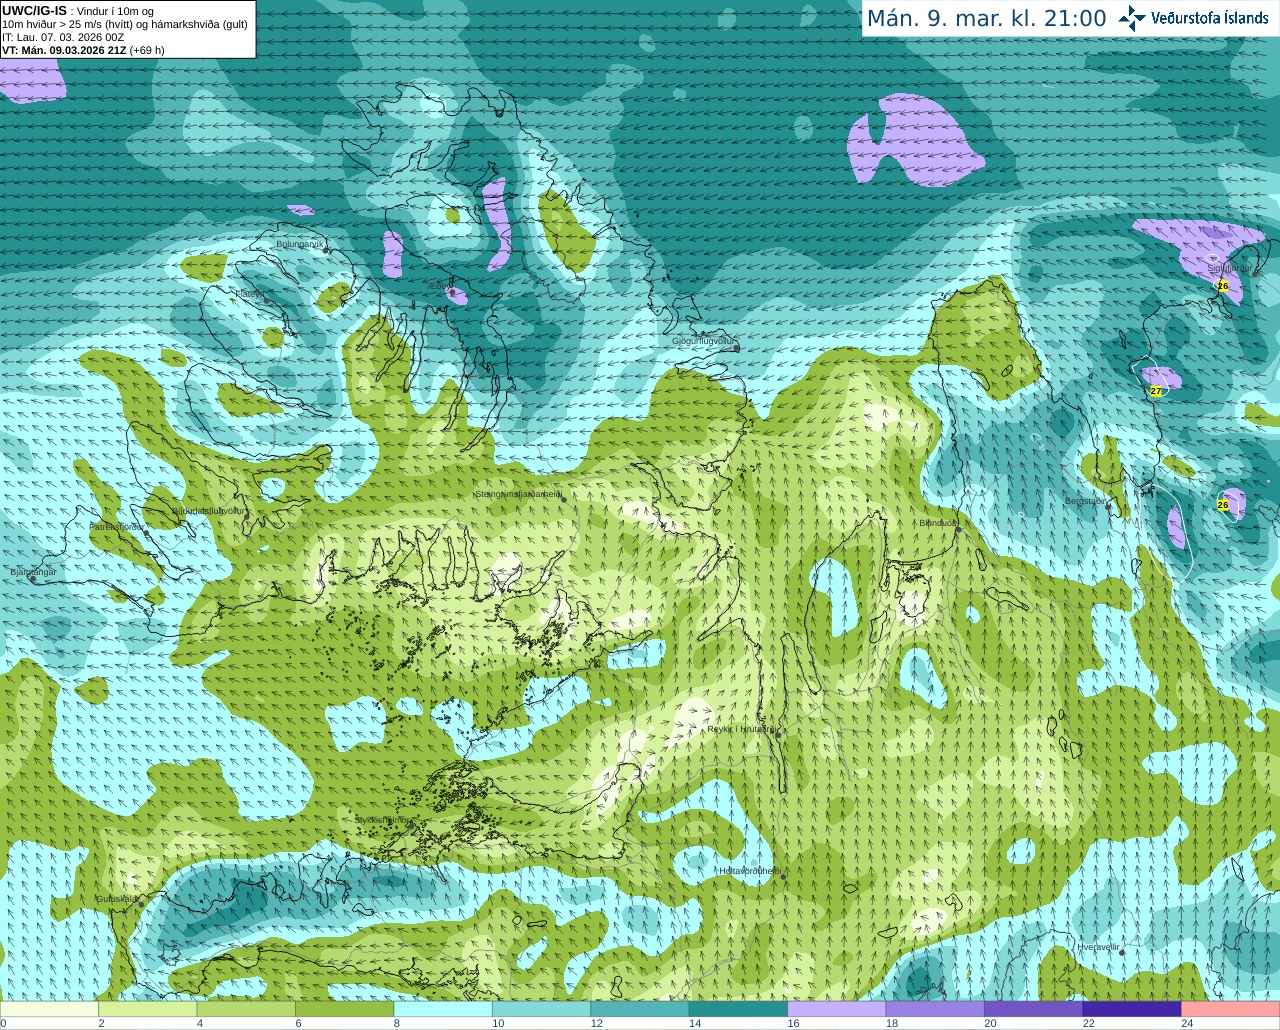Image resolution: width=1280 pixels, height=1030 pixels.
Task: Click the Bergstaðir station label
Action: [1086, 501]
